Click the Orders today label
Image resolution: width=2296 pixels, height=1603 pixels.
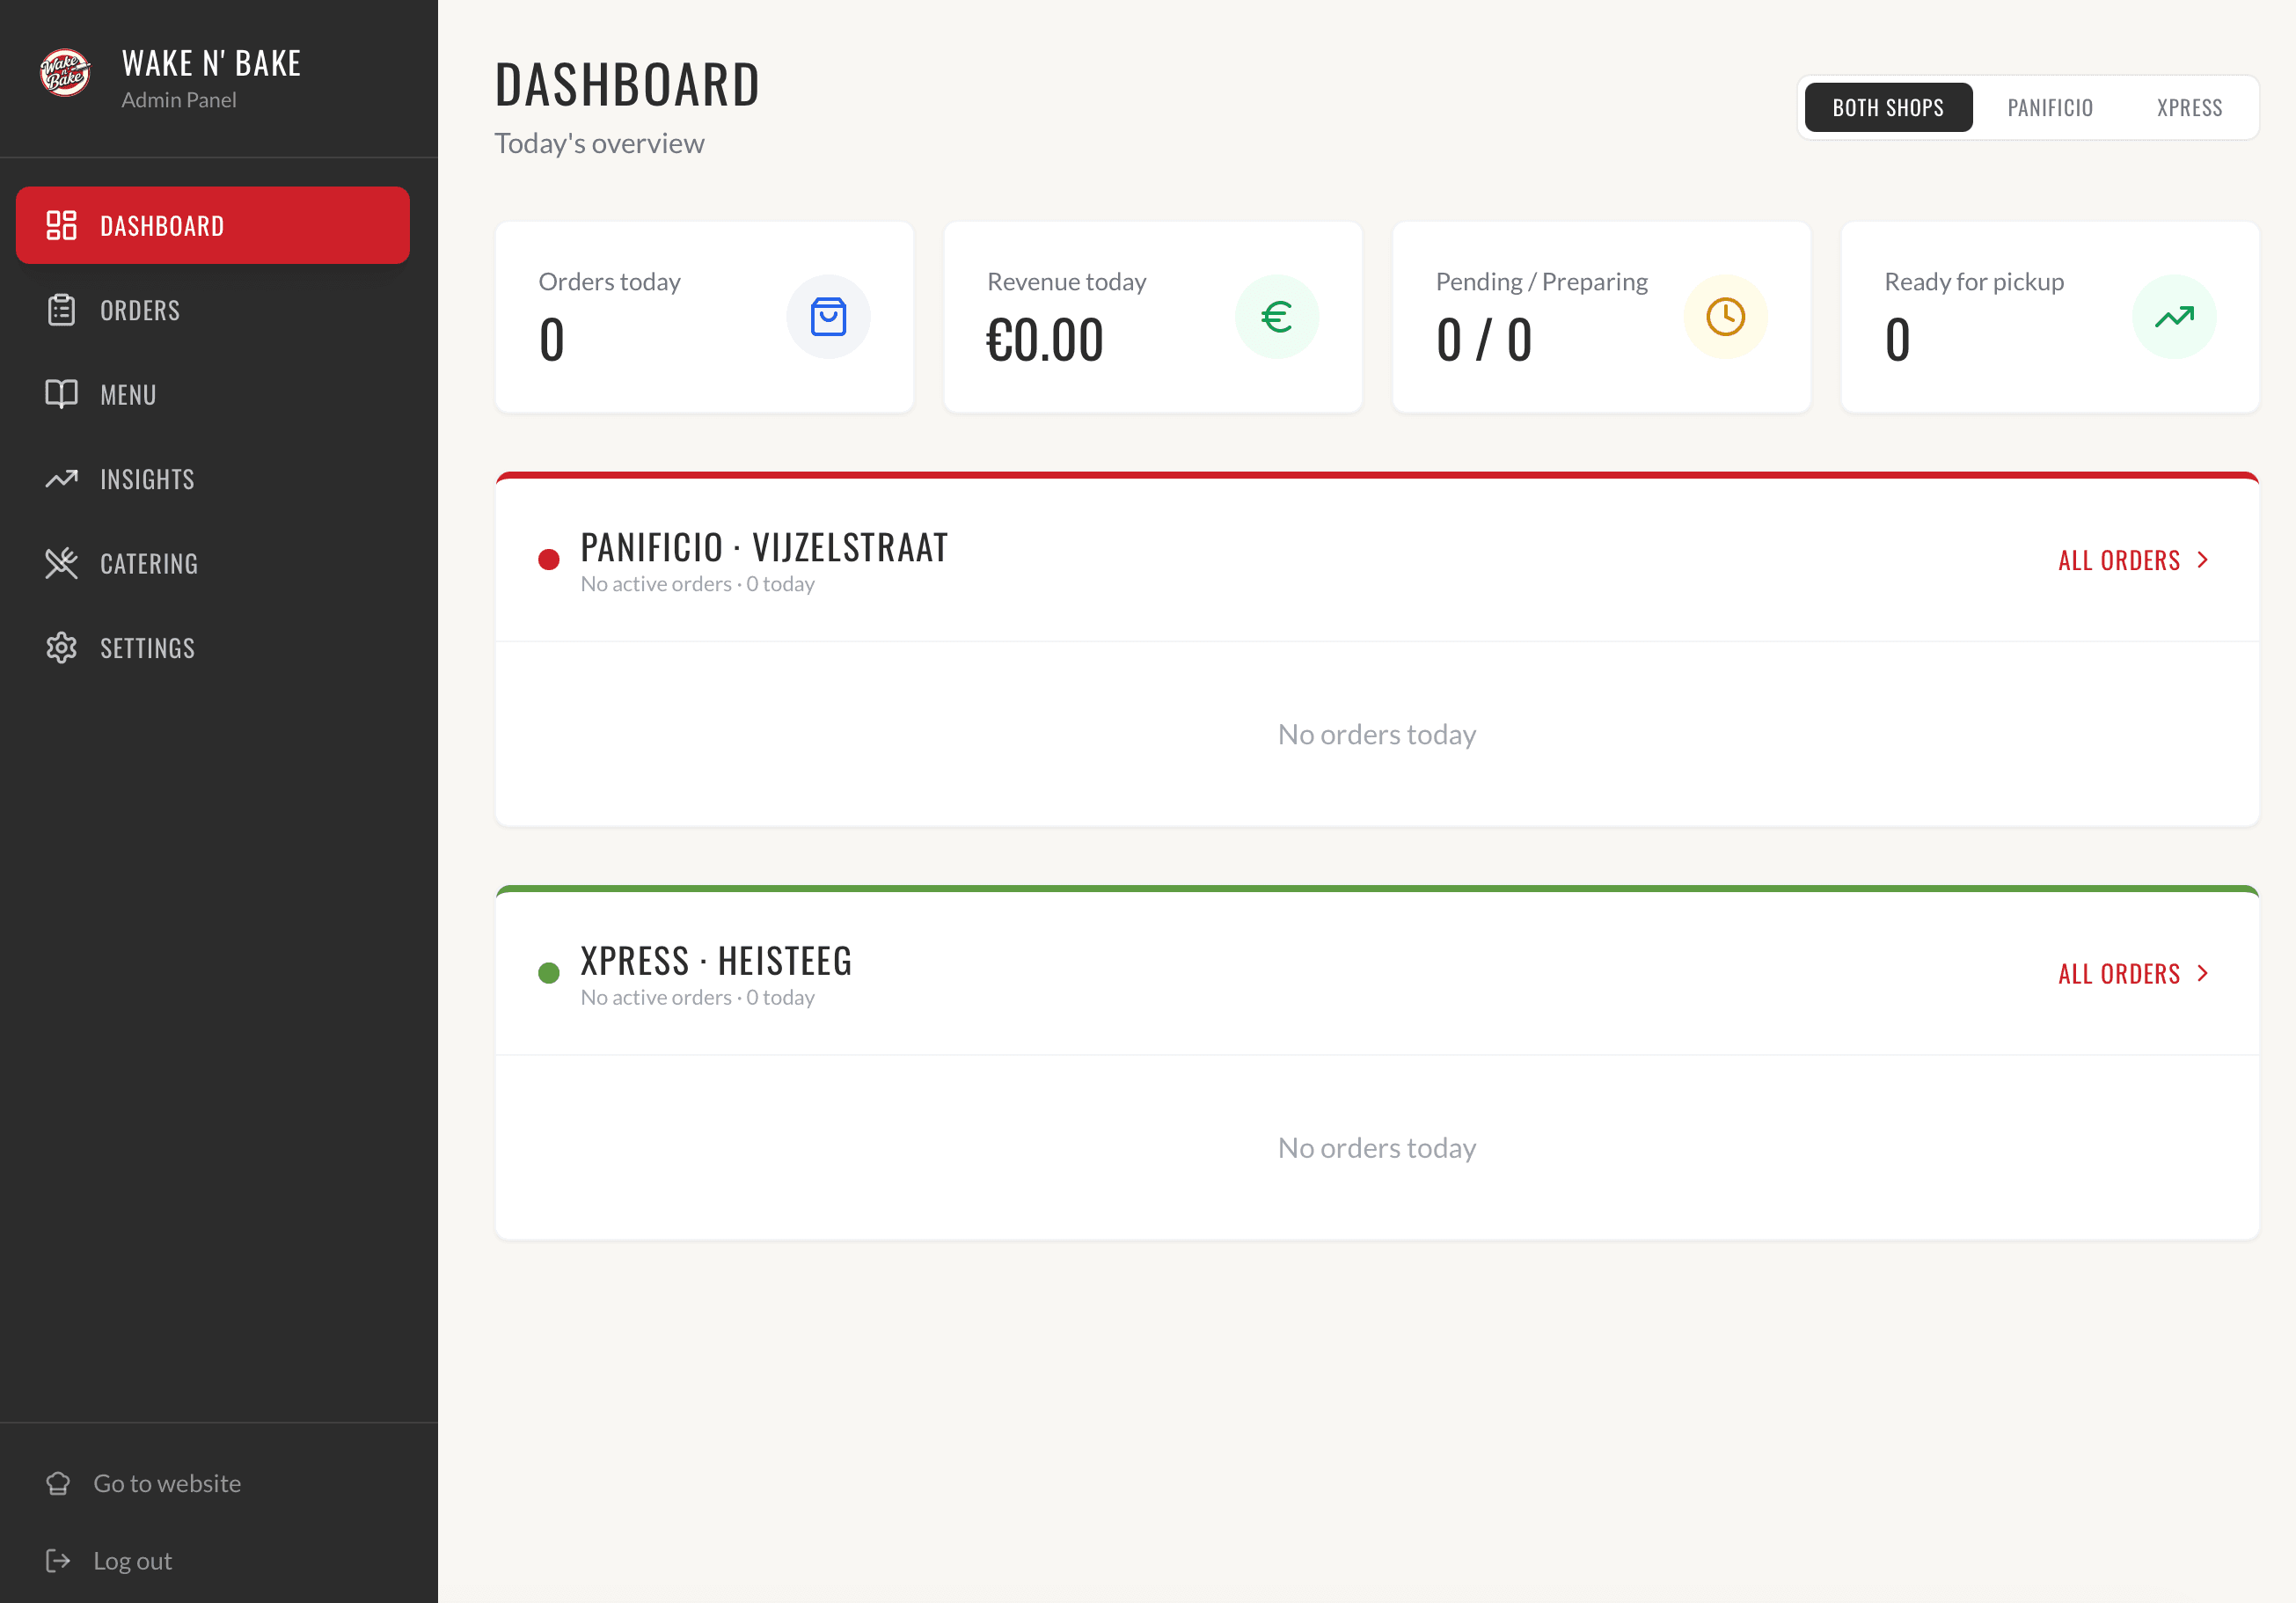609,282
